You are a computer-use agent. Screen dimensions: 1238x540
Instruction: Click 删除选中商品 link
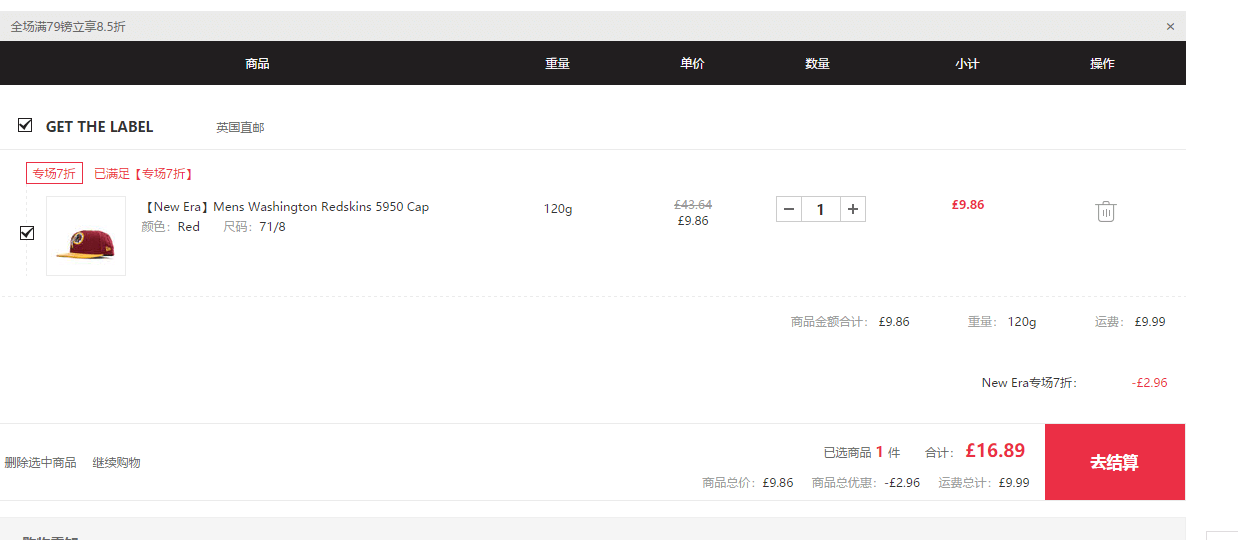click(x=40, y=462)
